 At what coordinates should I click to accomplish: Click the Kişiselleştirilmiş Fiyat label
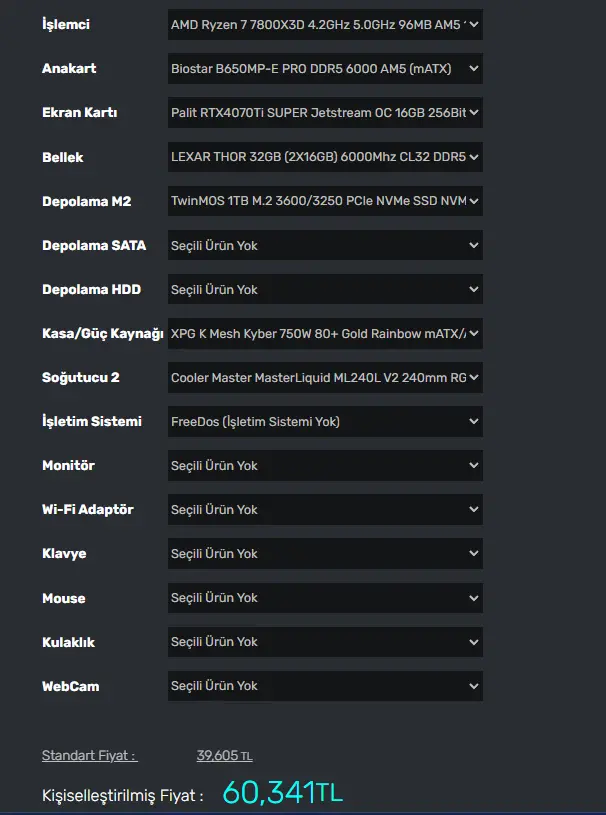point(123,796)
